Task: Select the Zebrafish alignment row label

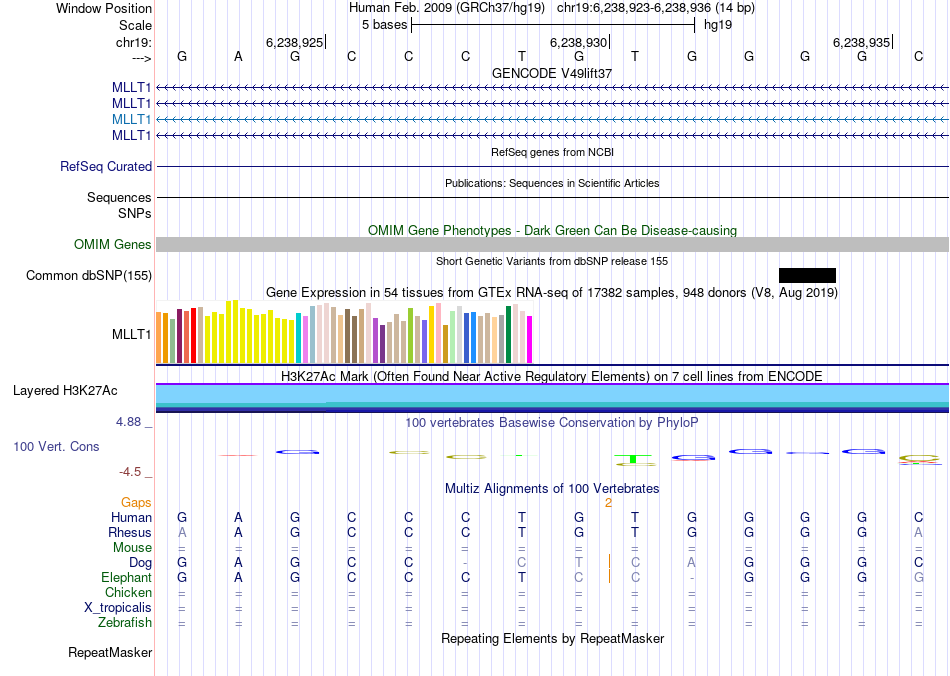Action: [125, 623]
